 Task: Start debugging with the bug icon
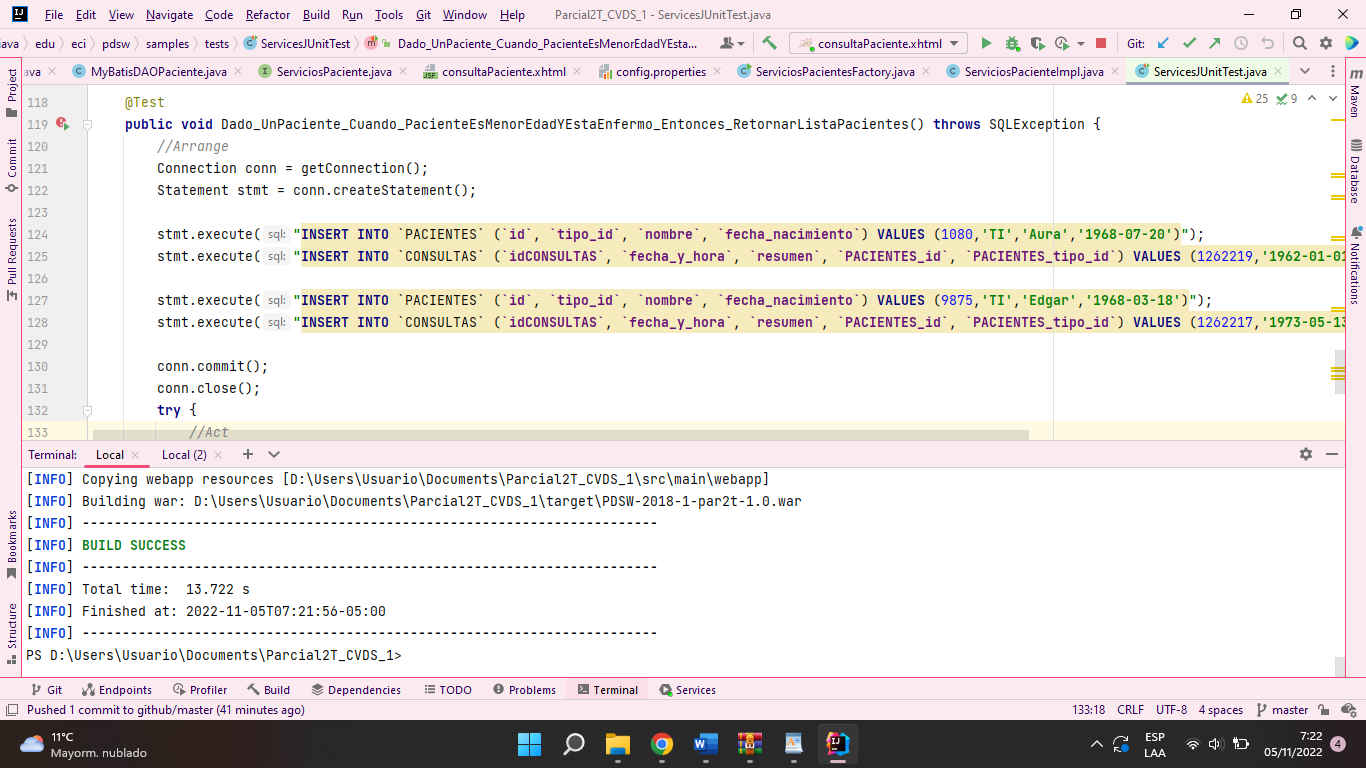(x=1012, y=43)
